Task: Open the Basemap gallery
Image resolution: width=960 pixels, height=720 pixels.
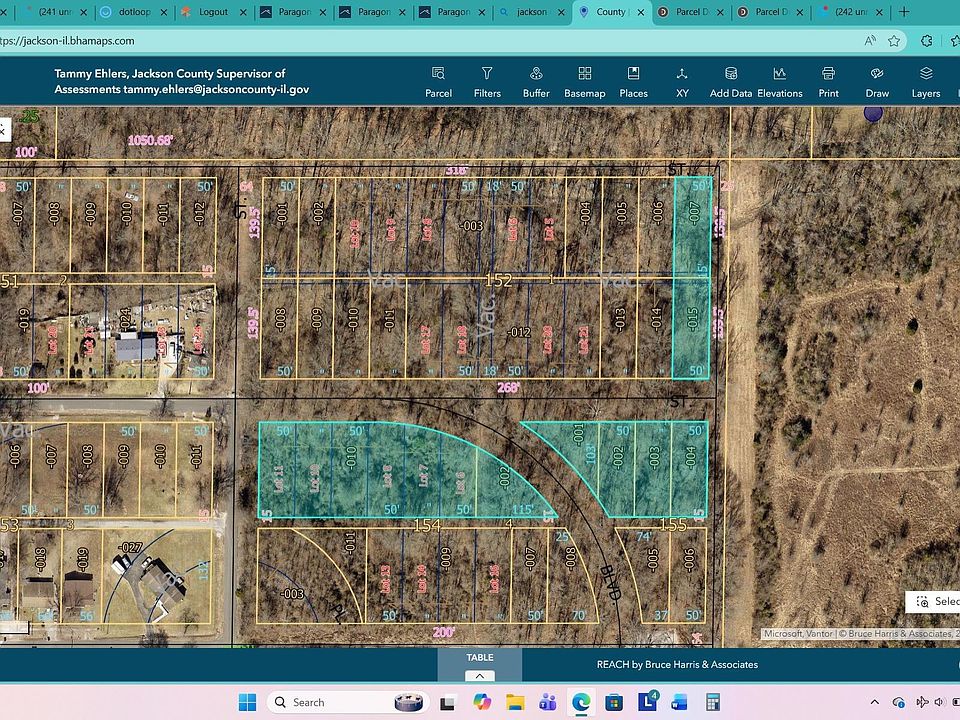Action: (x=584, y=81)
